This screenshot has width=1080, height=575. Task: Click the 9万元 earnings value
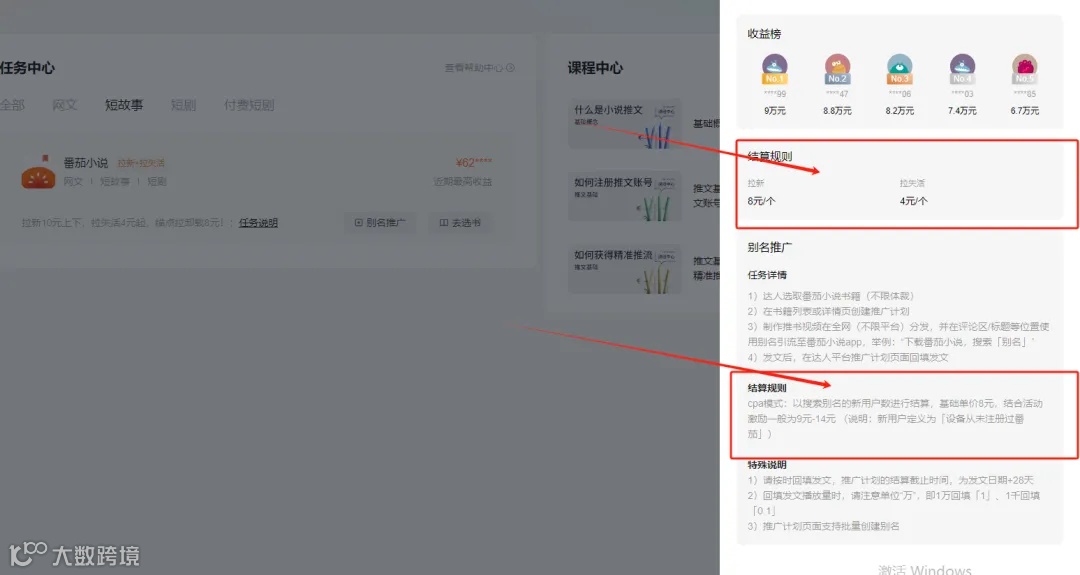click(775, 111)
